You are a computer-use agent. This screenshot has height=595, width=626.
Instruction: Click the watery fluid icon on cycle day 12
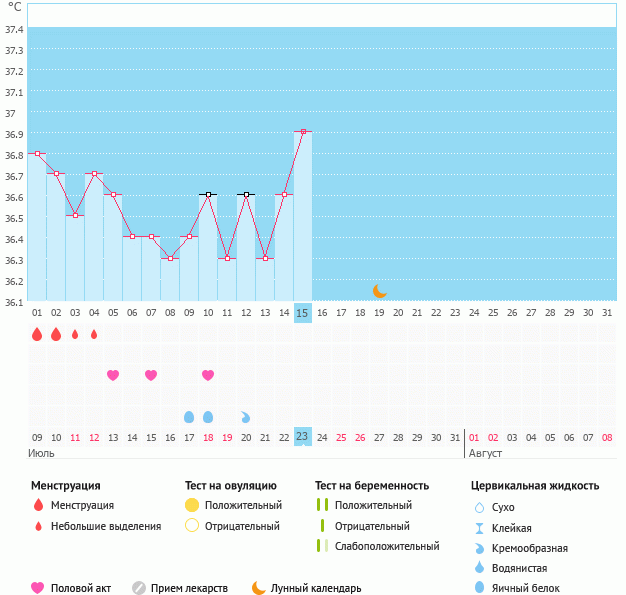click(x=246, y=416)
